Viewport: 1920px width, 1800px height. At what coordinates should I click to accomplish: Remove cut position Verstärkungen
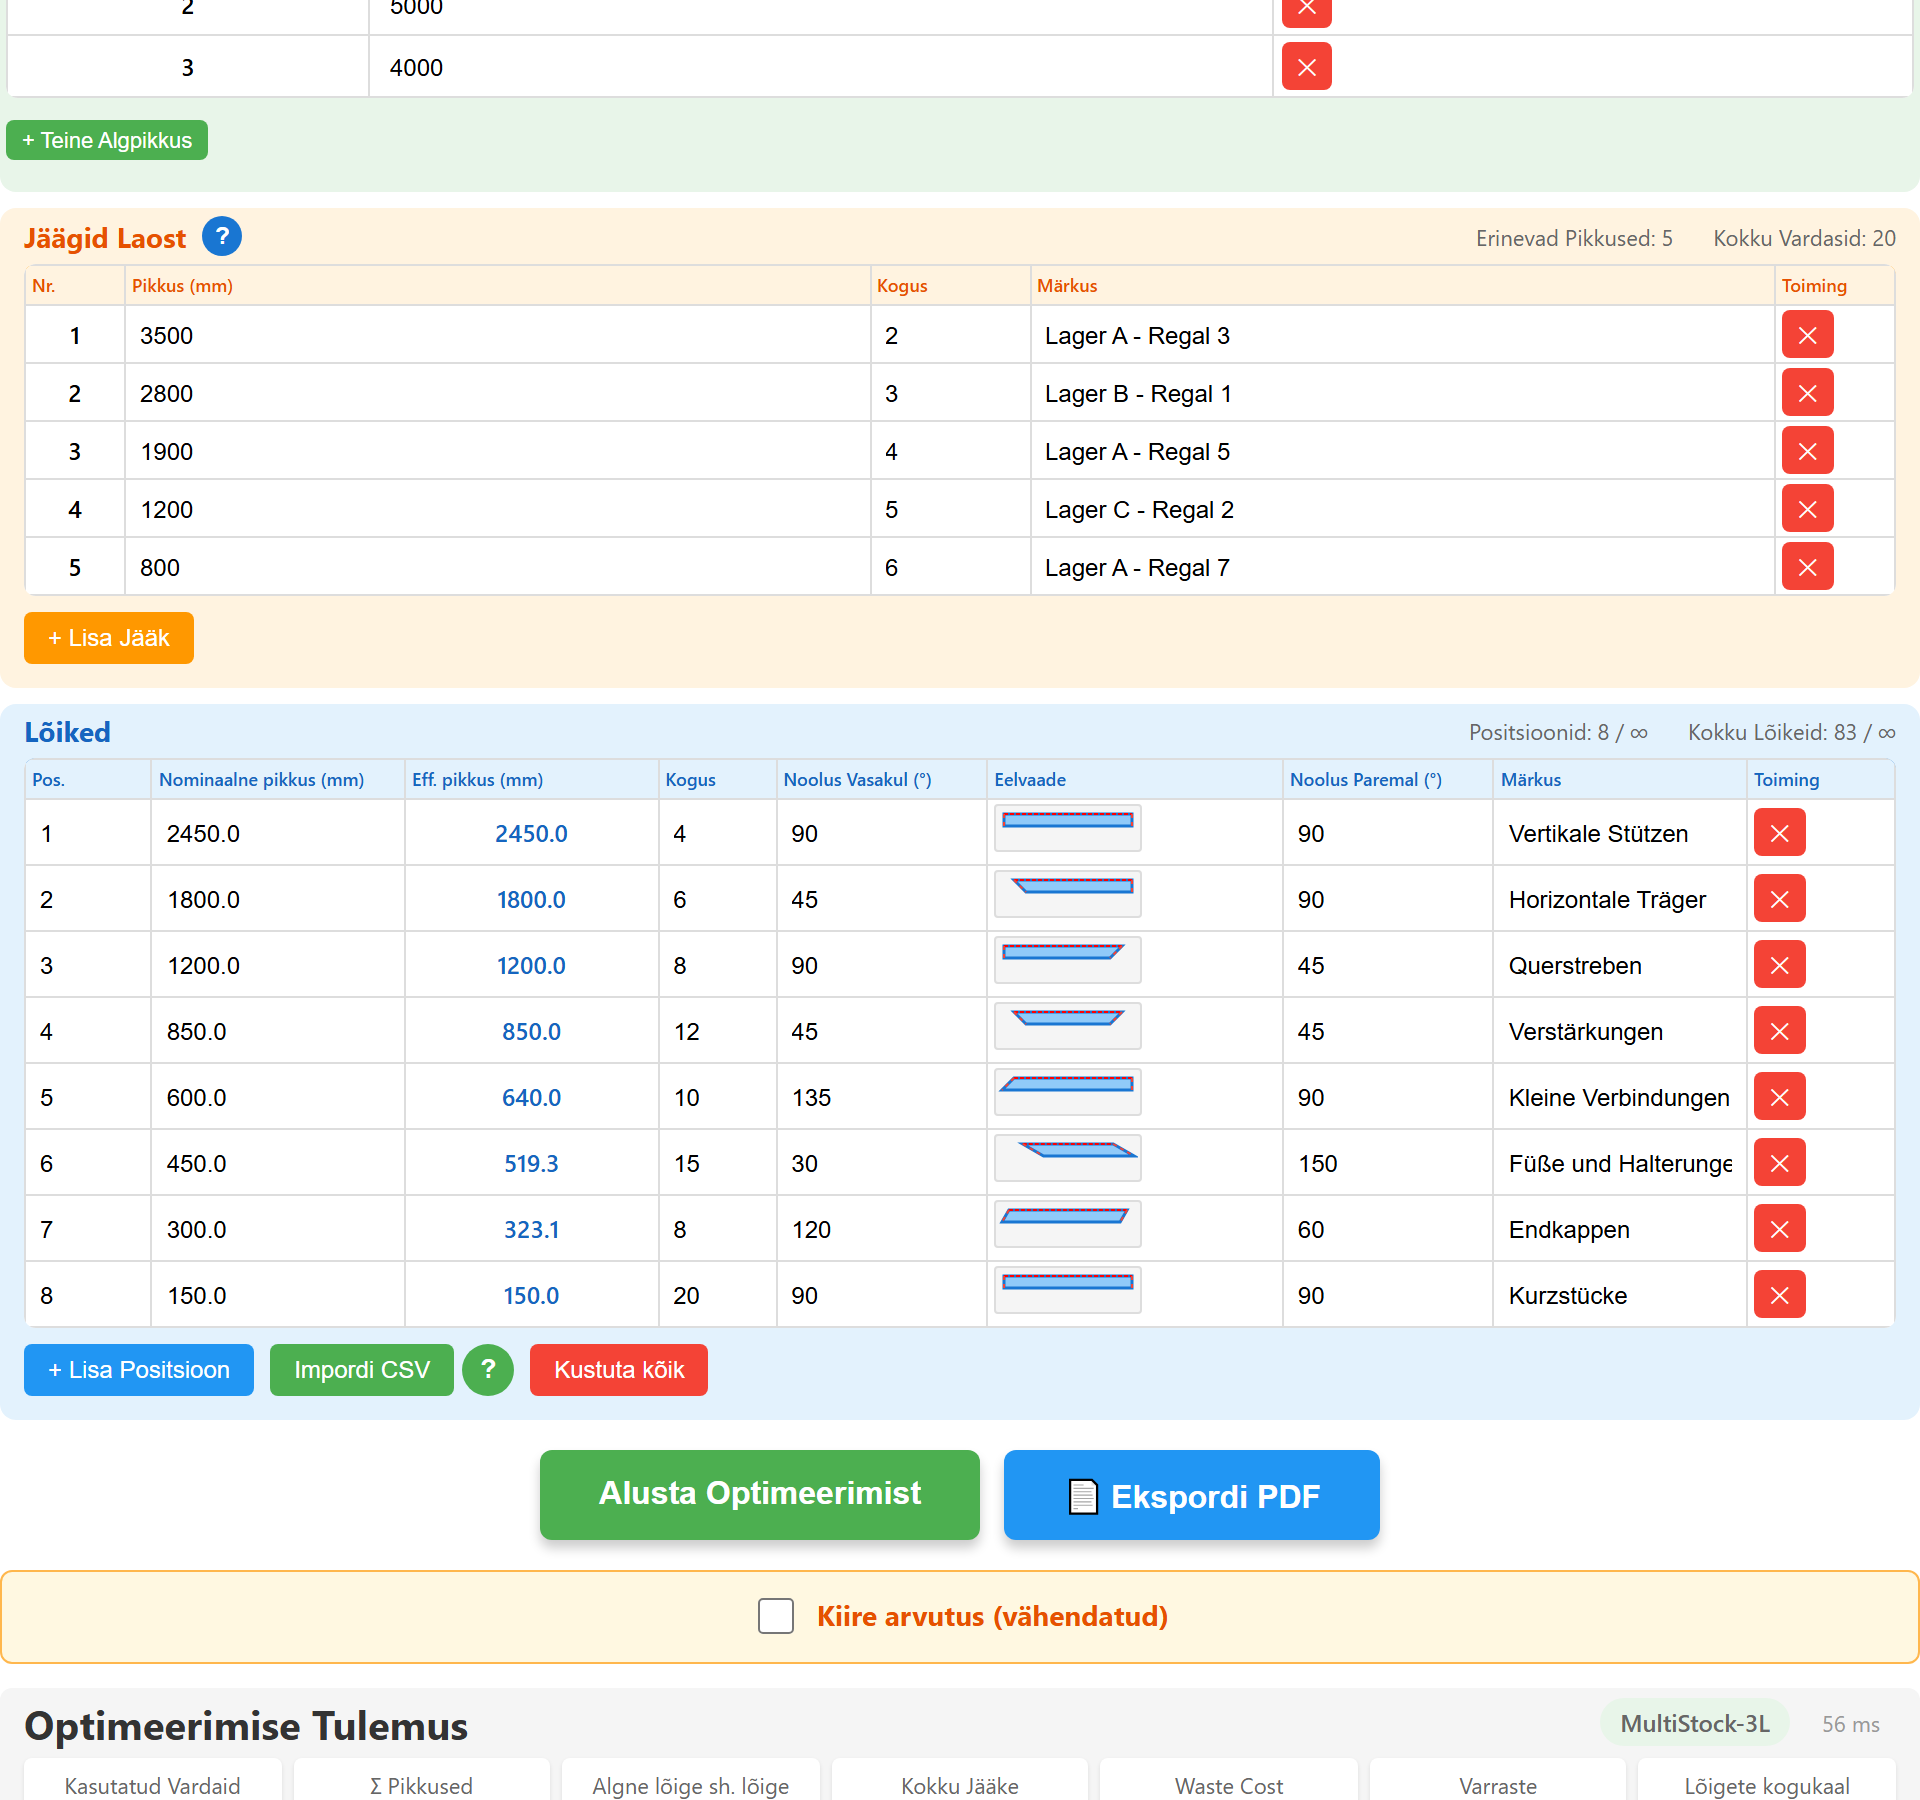[1779, 1031]
